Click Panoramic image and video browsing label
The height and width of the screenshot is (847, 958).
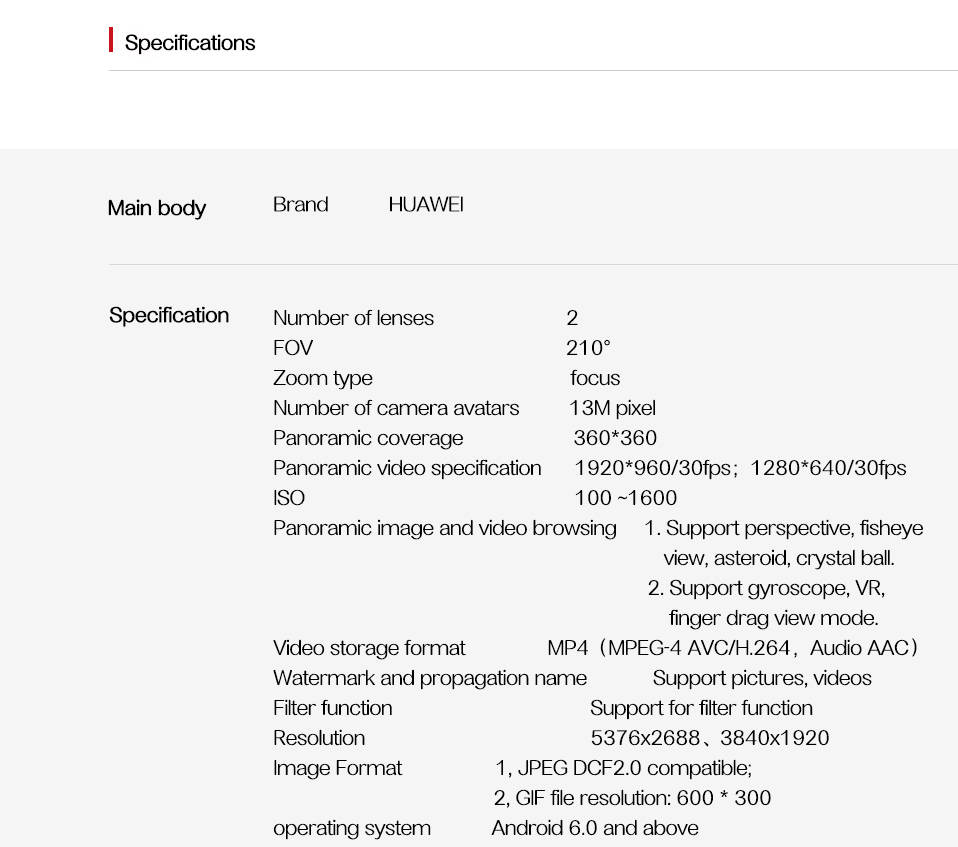(445, 528)
